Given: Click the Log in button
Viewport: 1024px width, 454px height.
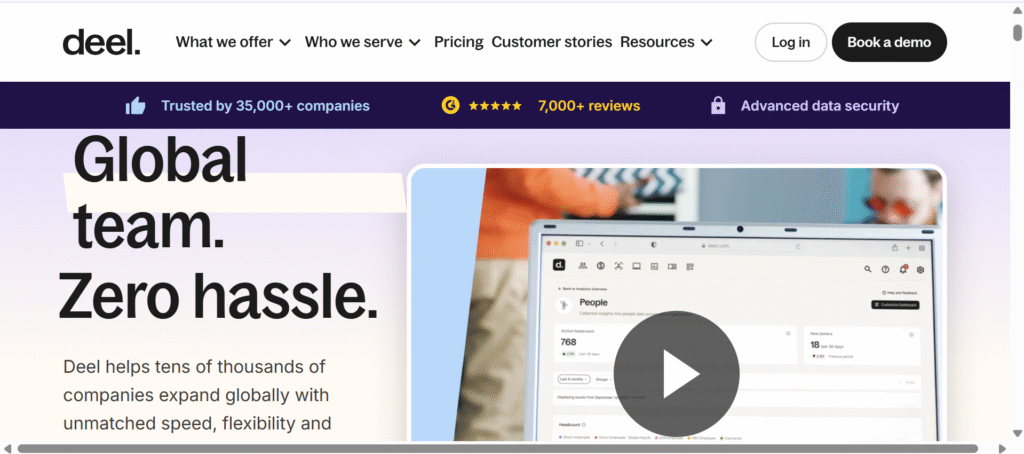Looking at the screenshot, I should [x=790, y=42].
